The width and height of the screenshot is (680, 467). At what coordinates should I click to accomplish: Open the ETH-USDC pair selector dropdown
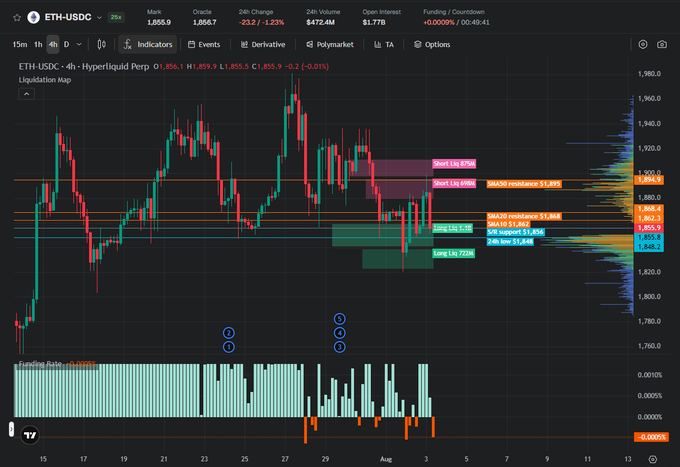[99, 18]
